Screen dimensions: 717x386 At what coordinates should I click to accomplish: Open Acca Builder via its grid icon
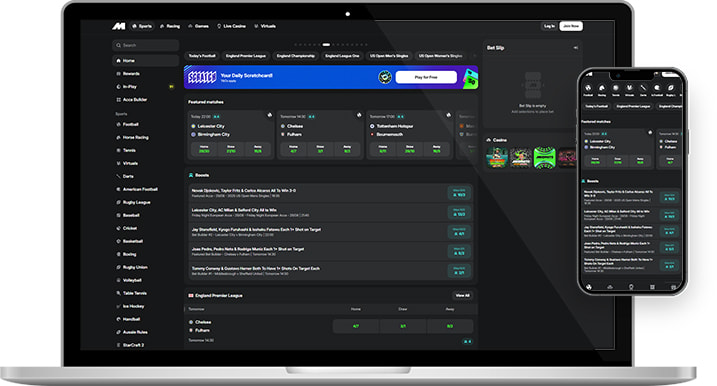[x=118, y=100]
